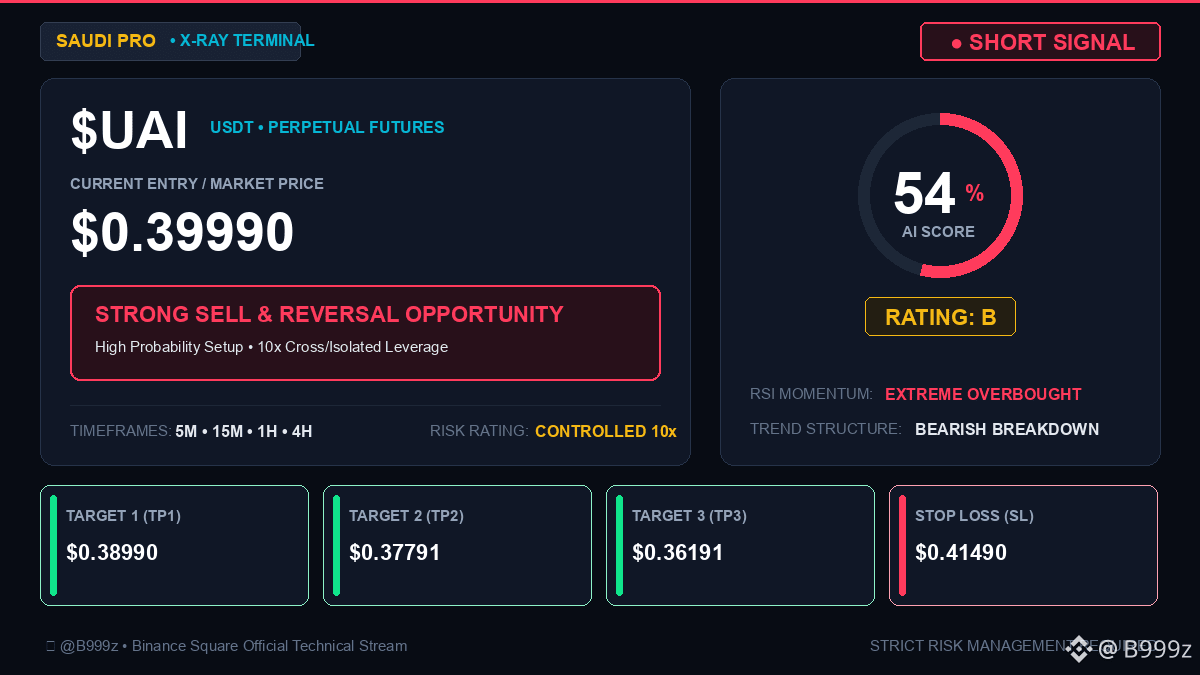Click the red bar on Stop Loss card

tap(902, 545)
